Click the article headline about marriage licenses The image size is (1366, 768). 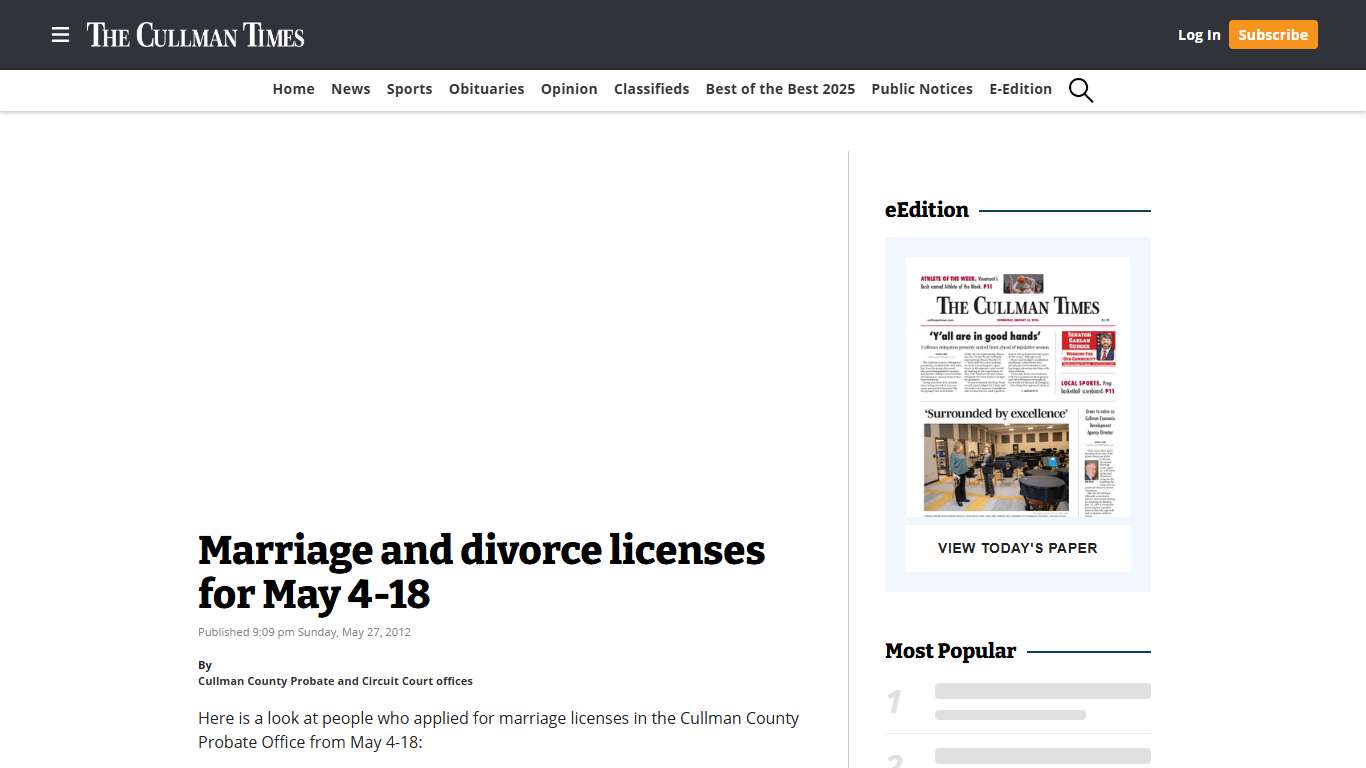pos(481,572)
